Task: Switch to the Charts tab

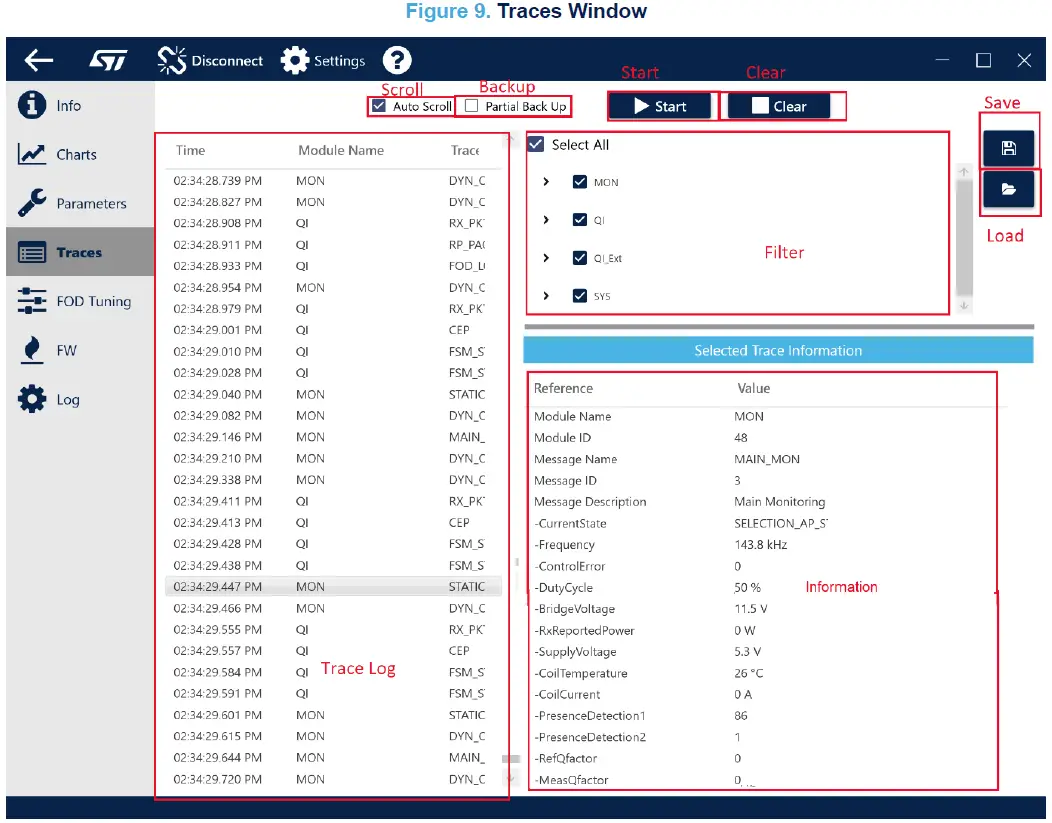Action: pyautogui.click(x=76, y=155)
